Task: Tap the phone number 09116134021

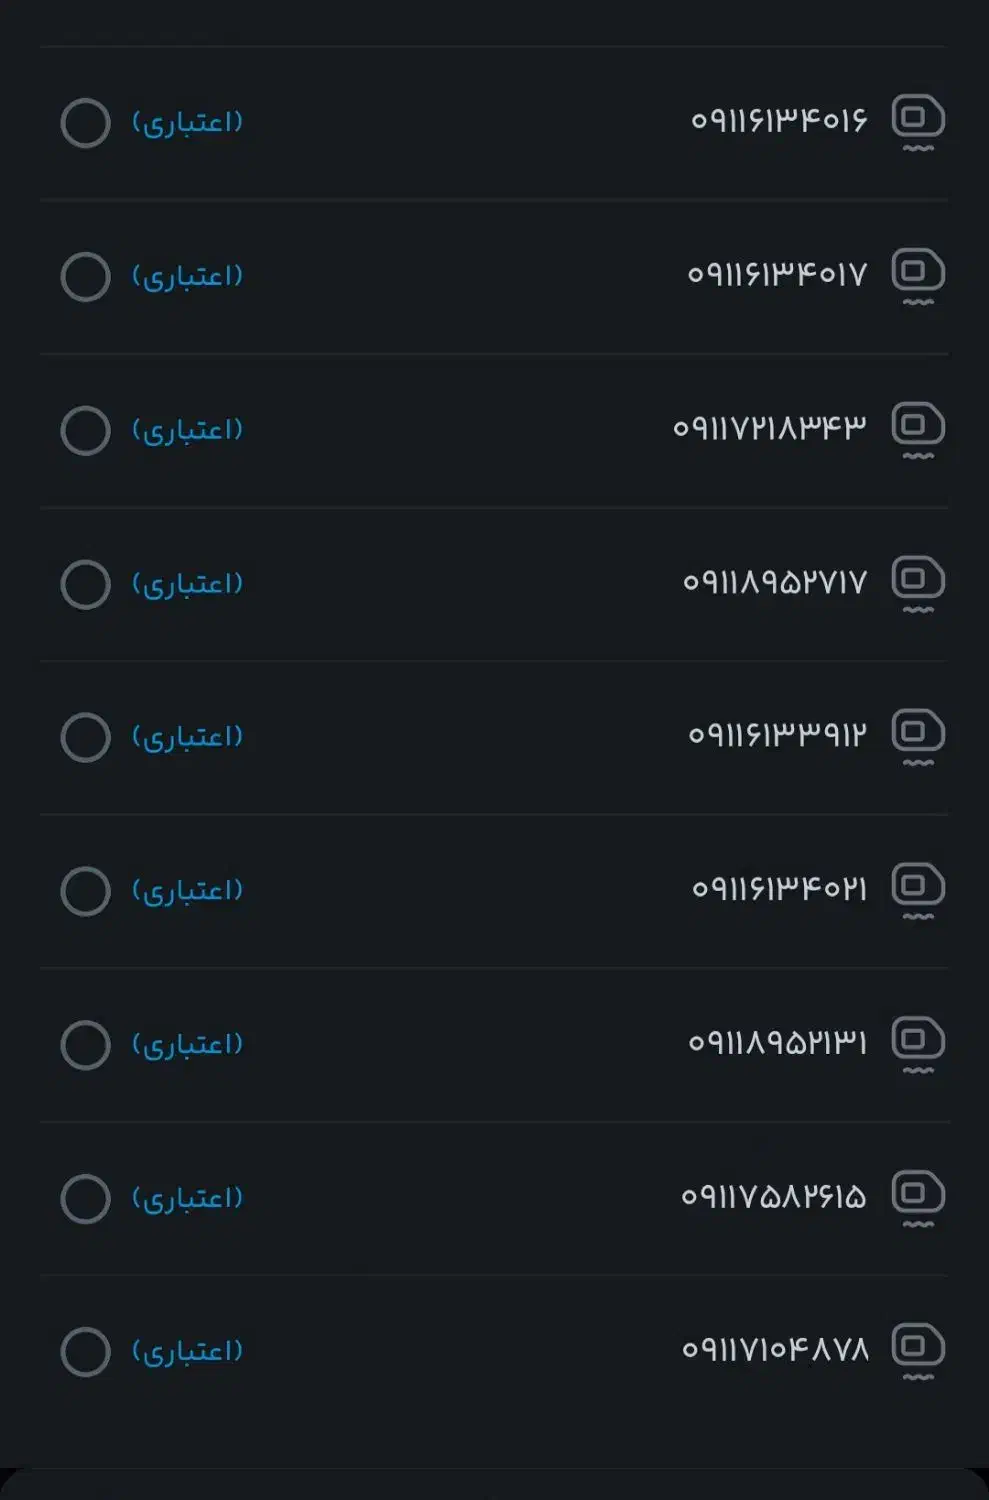Action: 779,889
